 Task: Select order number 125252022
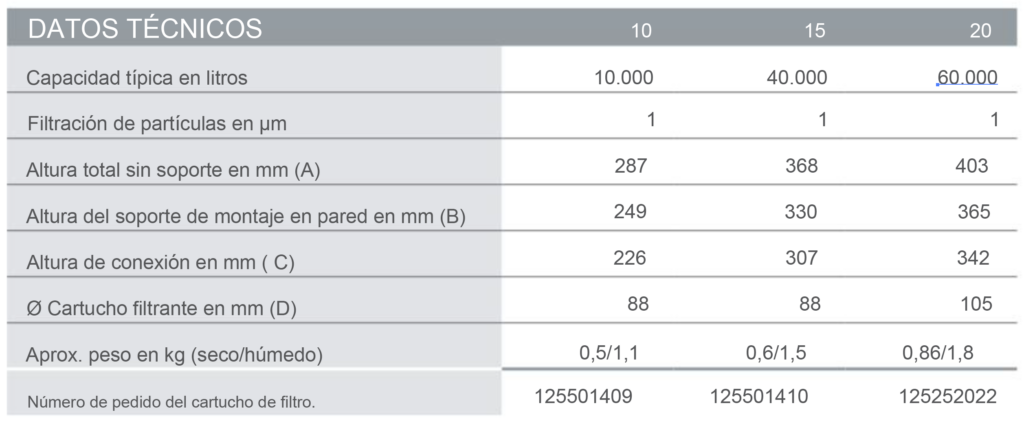click(x=948, y=397)
